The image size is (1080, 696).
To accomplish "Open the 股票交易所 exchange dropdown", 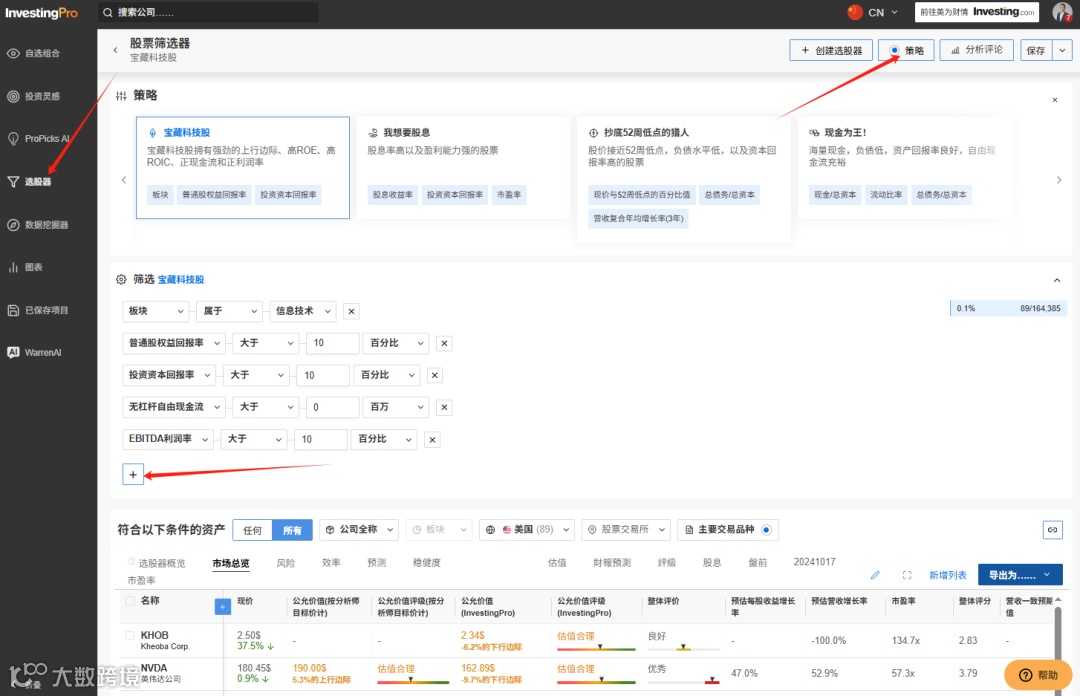I will tap(626, 529).
